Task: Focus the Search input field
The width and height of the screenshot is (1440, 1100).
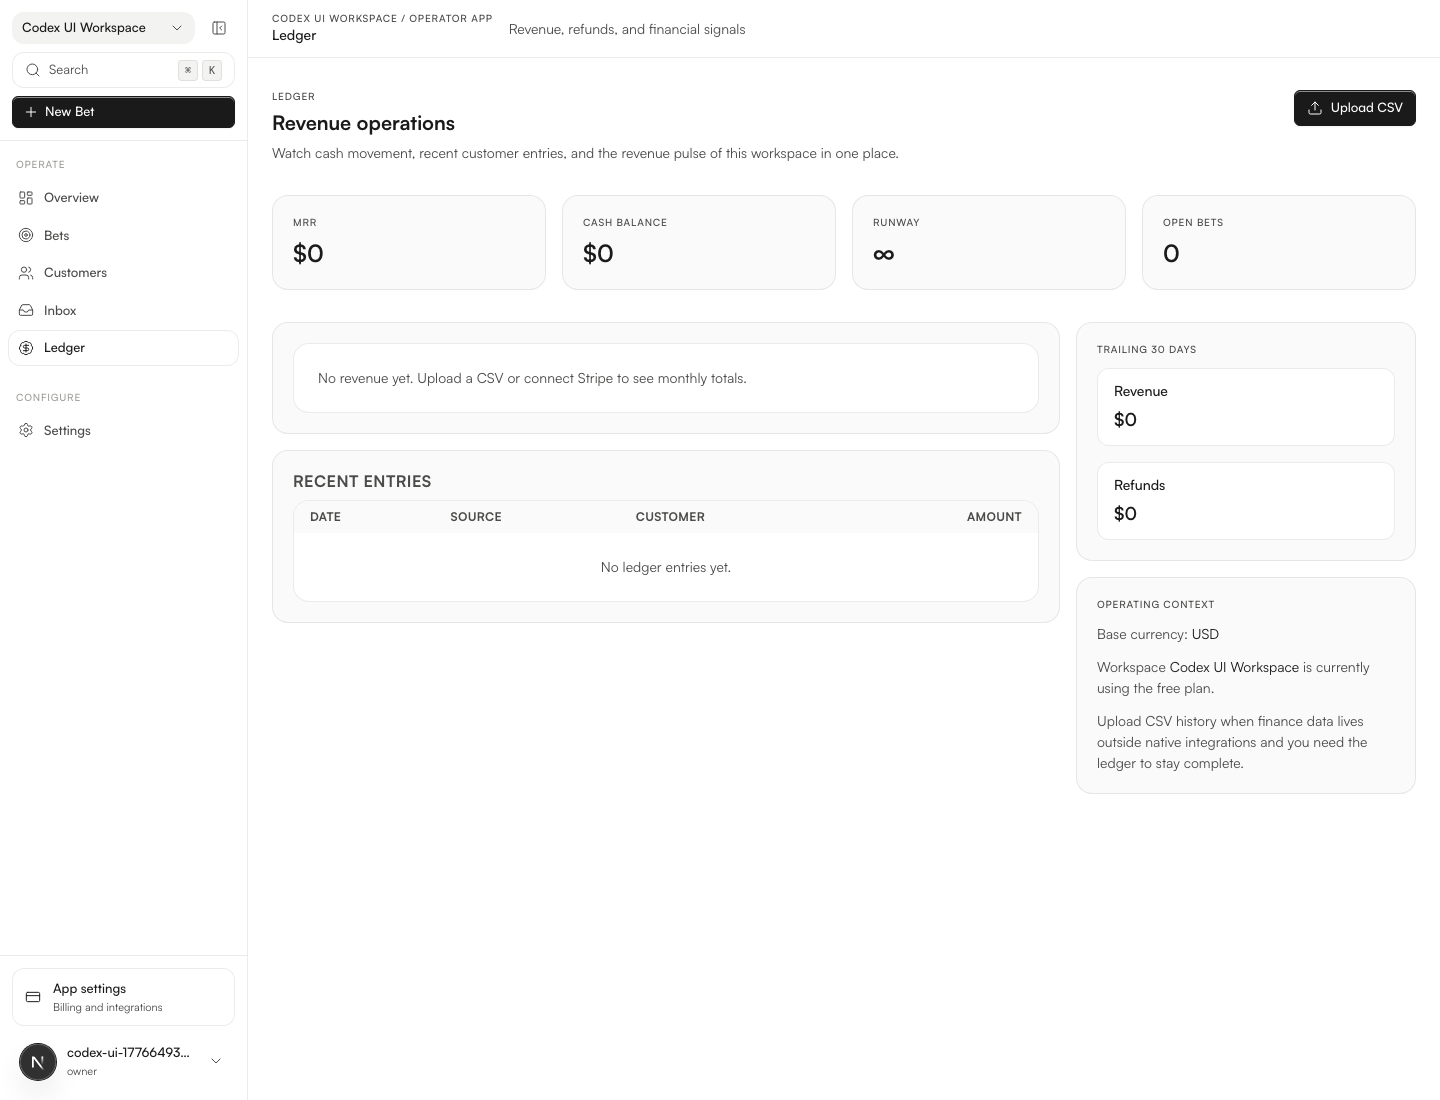Action: (110, 70)
